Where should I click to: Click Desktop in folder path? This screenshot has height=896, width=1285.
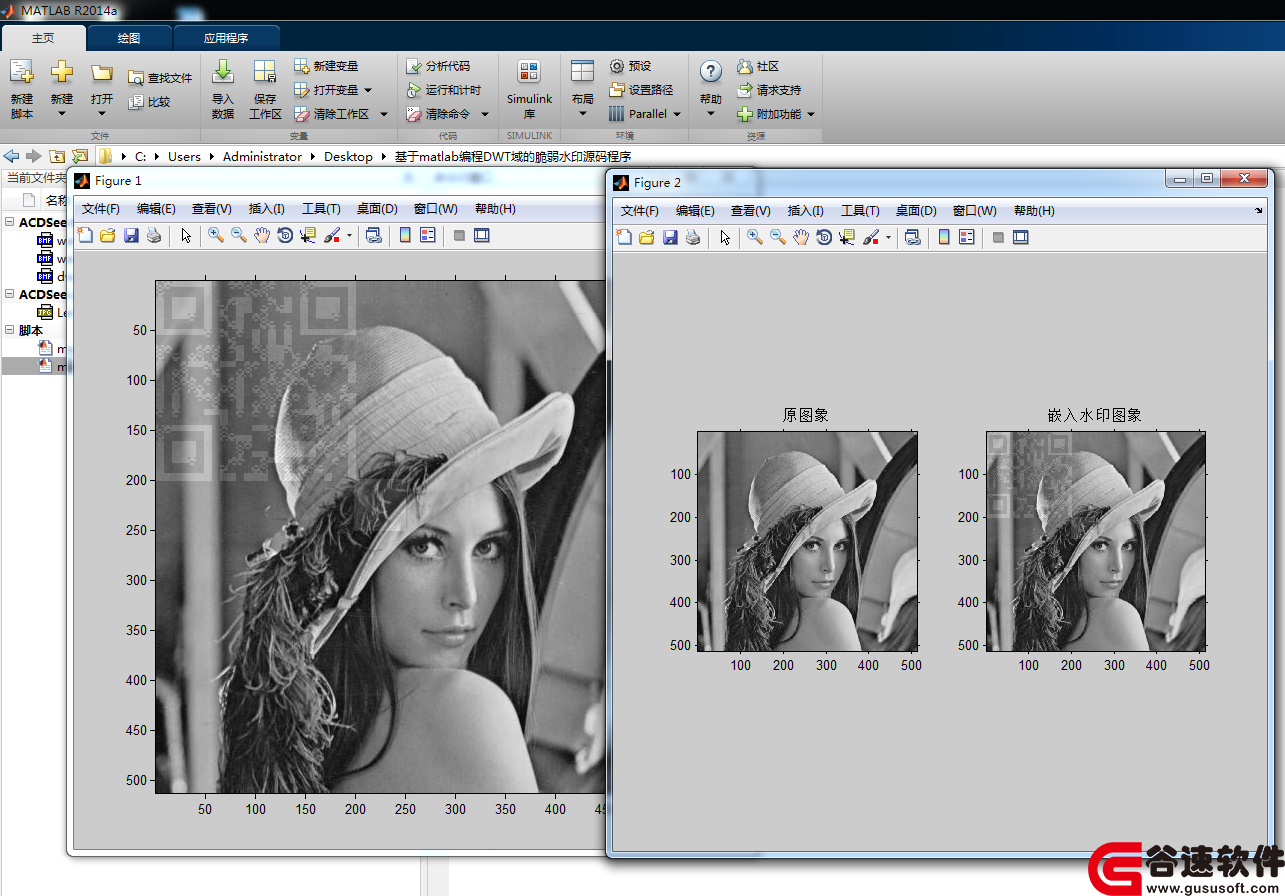[x=348, y=156]
